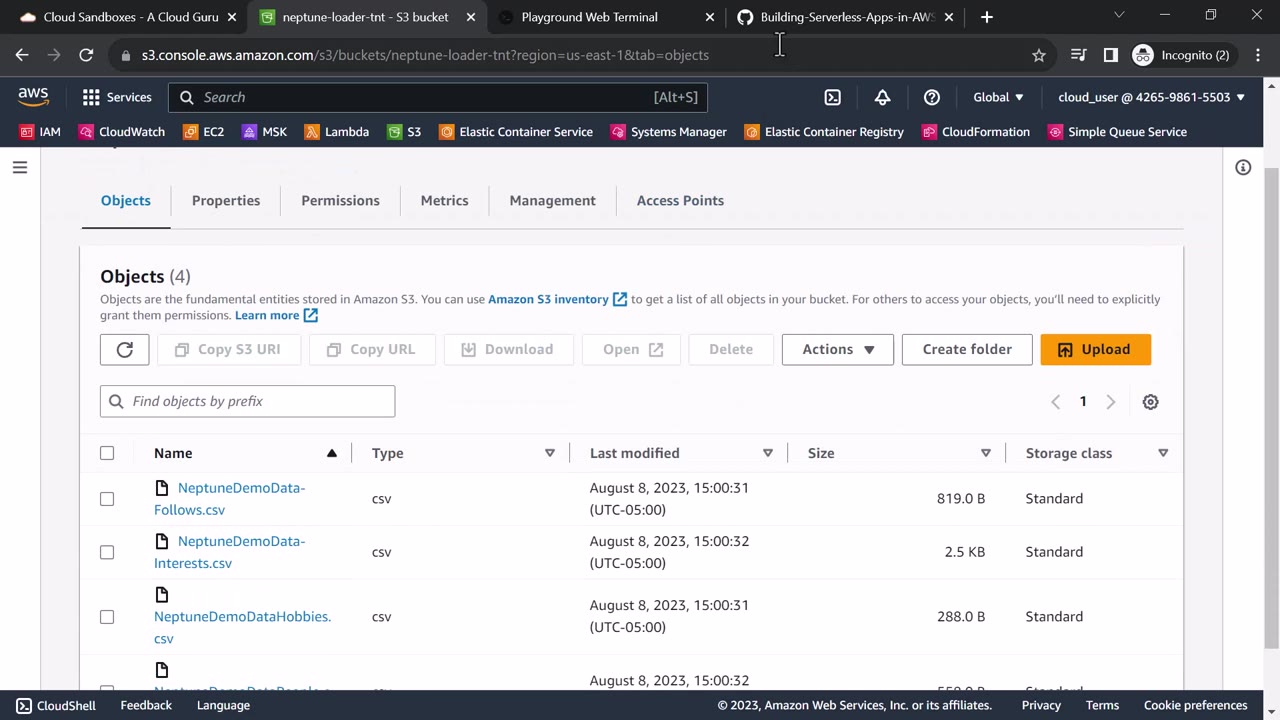
Task: Switch to Playground Web Terminal browser tab
Action: coord(604,17)
